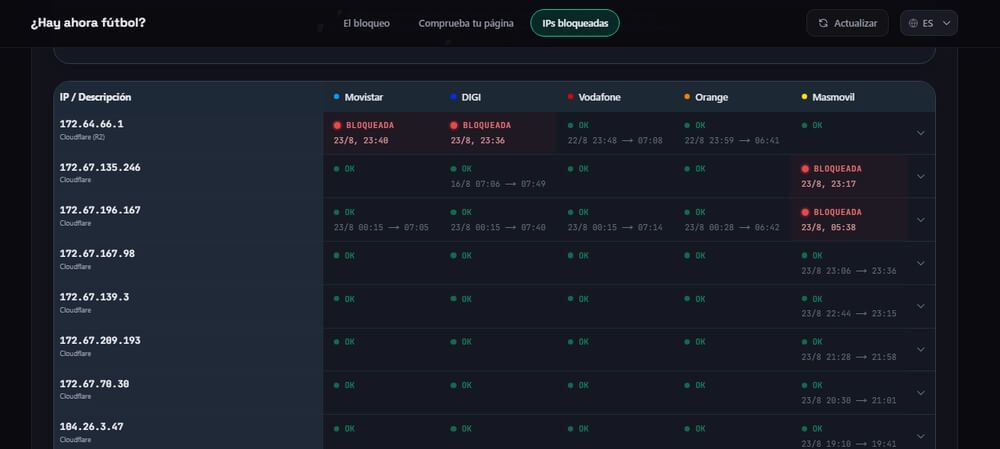Click the IP address 172.67.209.193
Viewport: 1000px width, 449px height.
click(x=100, y=340)
